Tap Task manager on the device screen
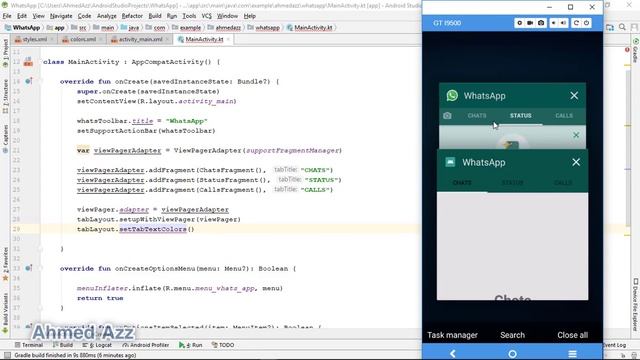 (x=452, y=335)
